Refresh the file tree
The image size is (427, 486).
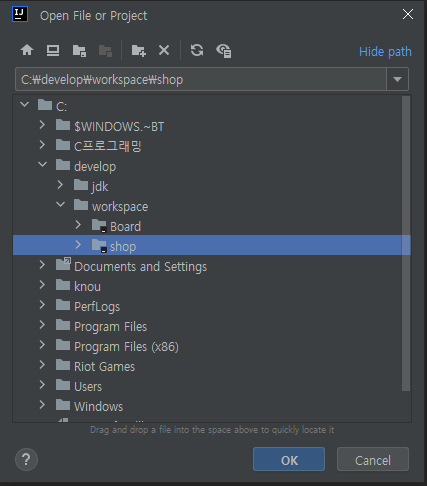coord(197,50)
